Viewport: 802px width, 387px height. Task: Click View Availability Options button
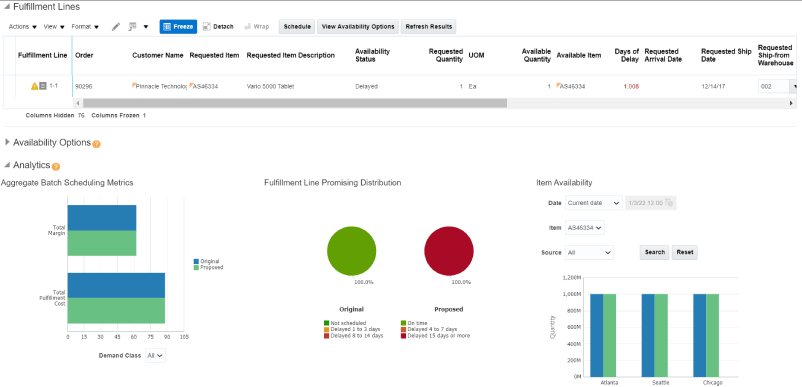pyautogui.click(x=358, y=27)
